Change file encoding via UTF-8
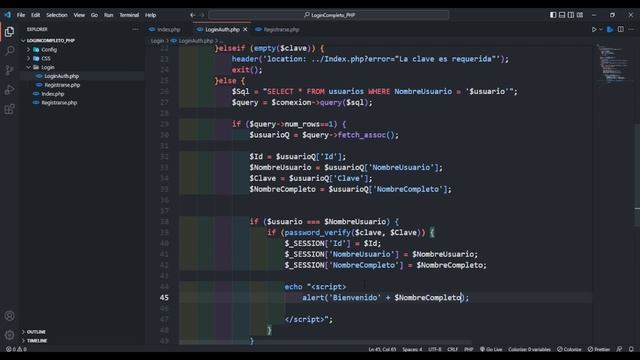Screen dimensions: 640x360 tap(435, 349)
